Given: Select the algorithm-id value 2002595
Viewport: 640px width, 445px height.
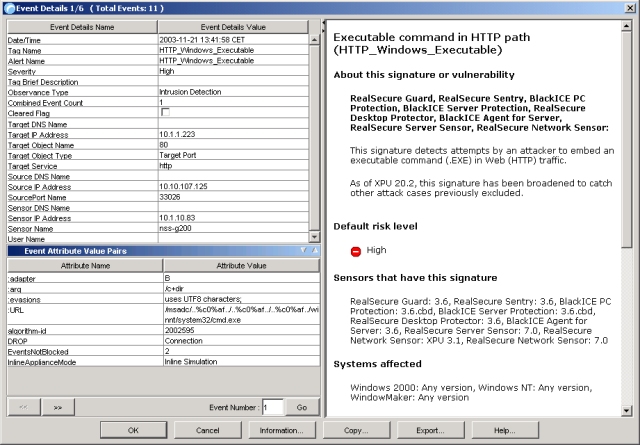Looking at the screenshot, I should 242,330.
